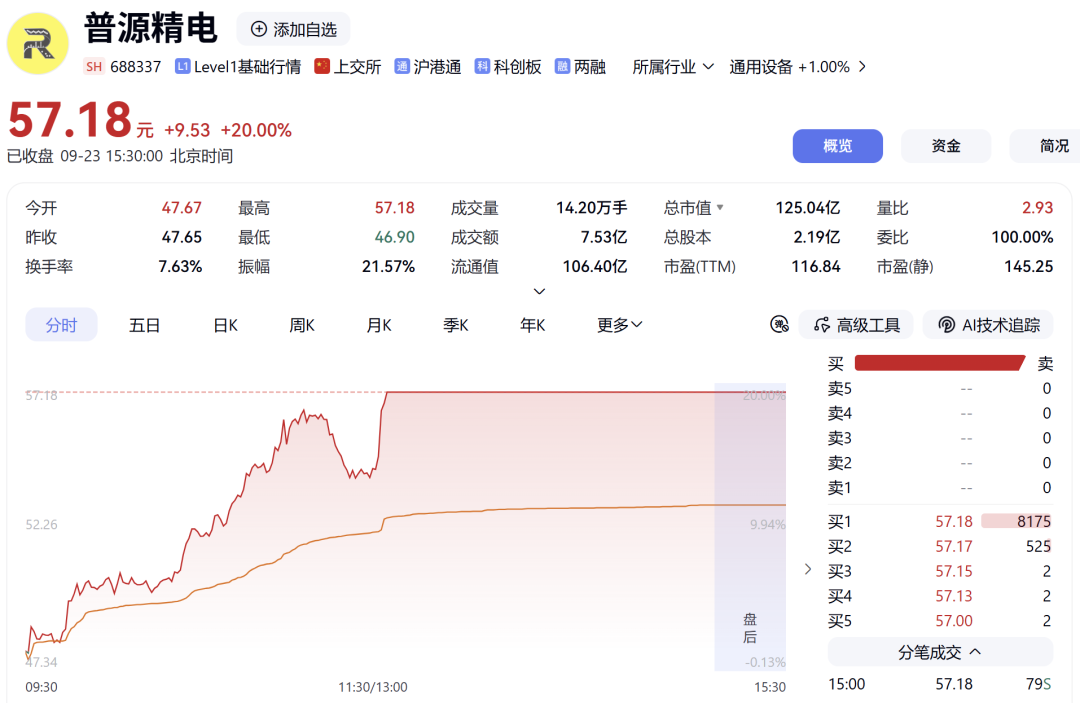Viewport: 1080px width, 703px height.
Task: Select the 年K chart tab
Action: [x=532, y=325]
